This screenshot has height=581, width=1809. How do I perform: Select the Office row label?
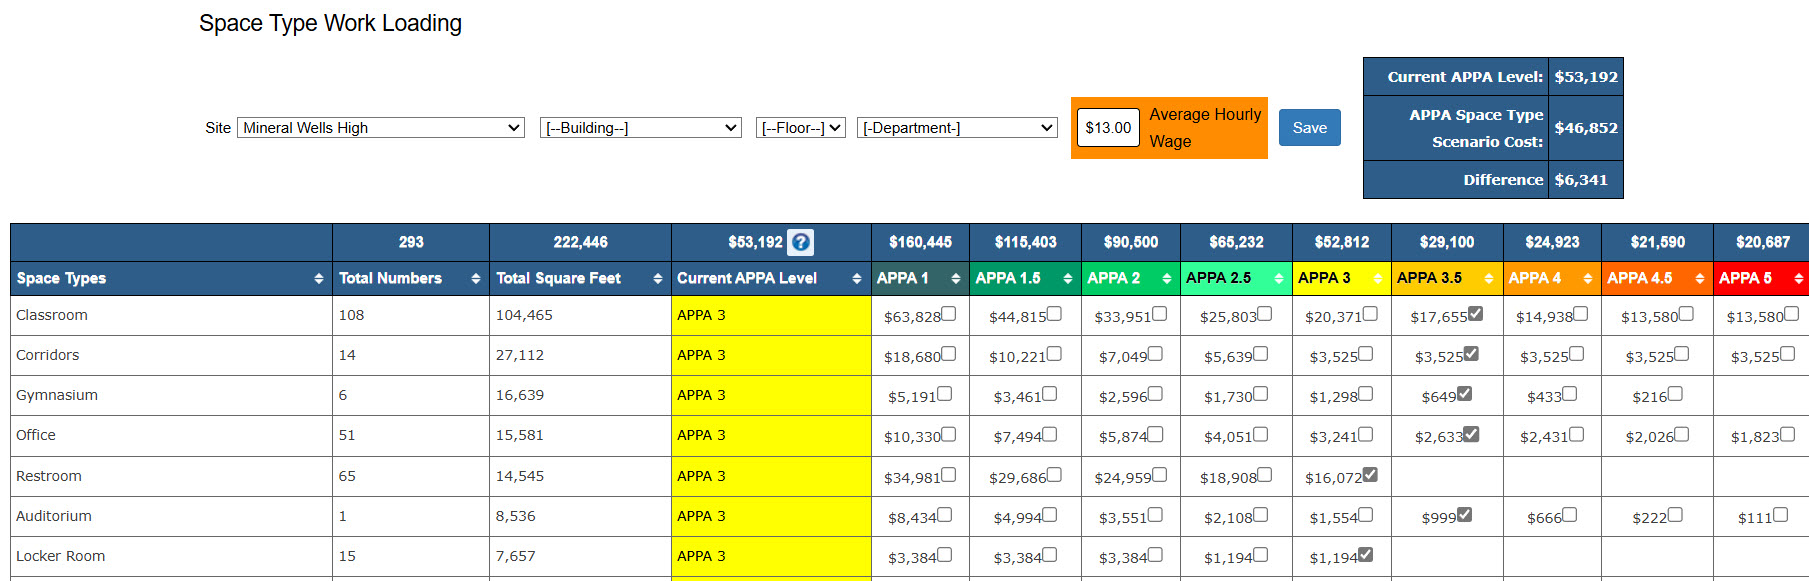36,435
